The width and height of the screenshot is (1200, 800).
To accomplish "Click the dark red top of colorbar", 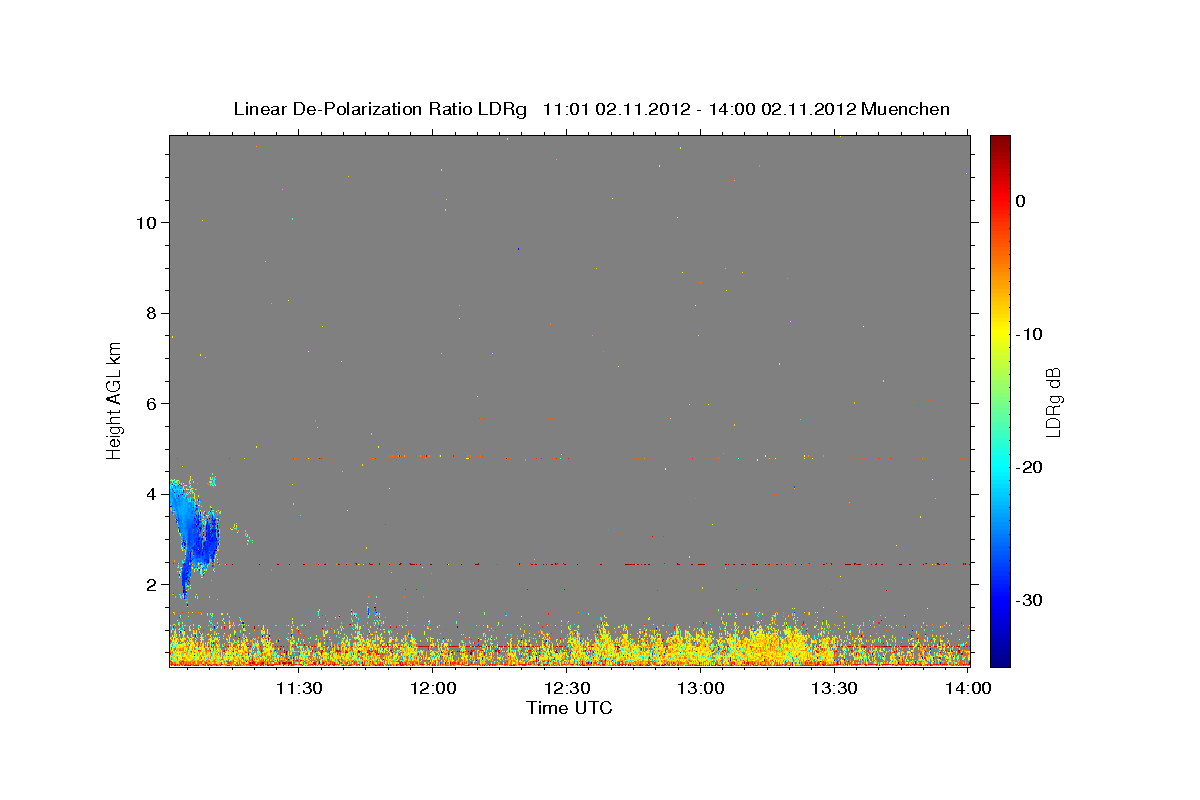I will [1000, 145].
